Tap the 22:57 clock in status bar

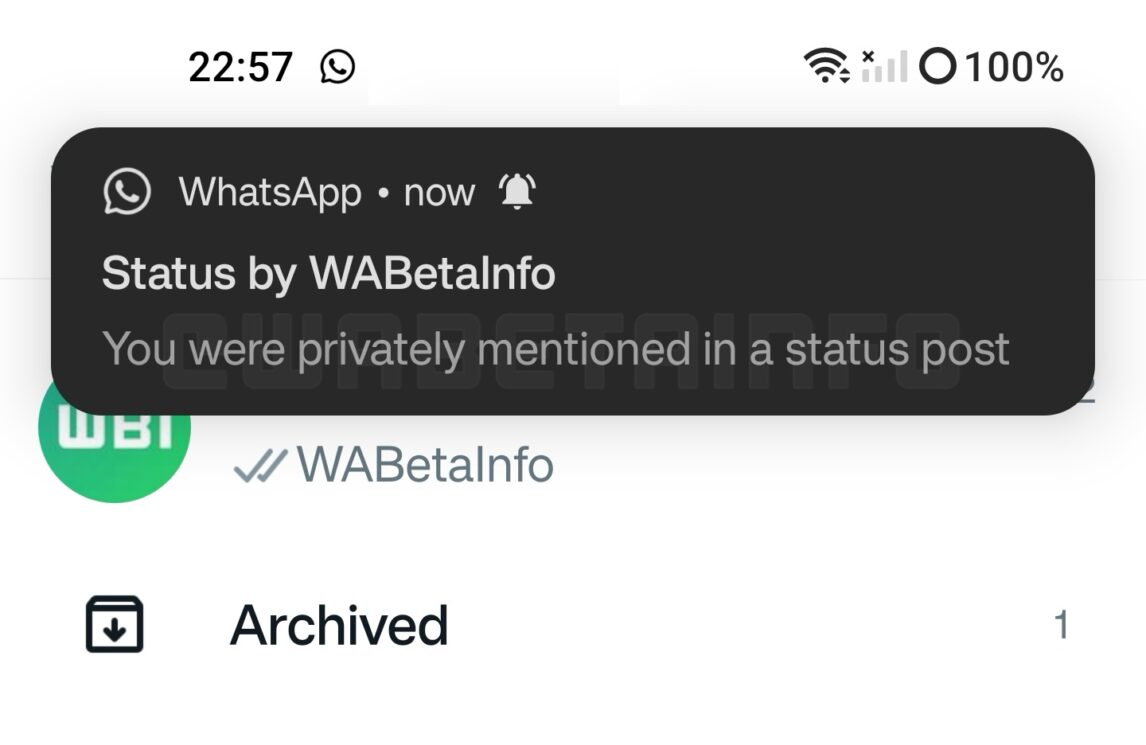coord(240,67)
